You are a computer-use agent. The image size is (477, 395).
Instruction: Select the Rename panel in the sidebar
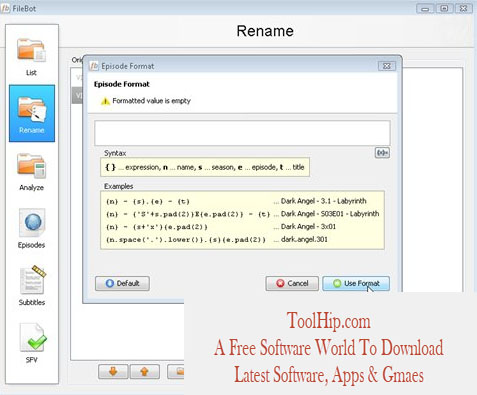click(32, 113)
